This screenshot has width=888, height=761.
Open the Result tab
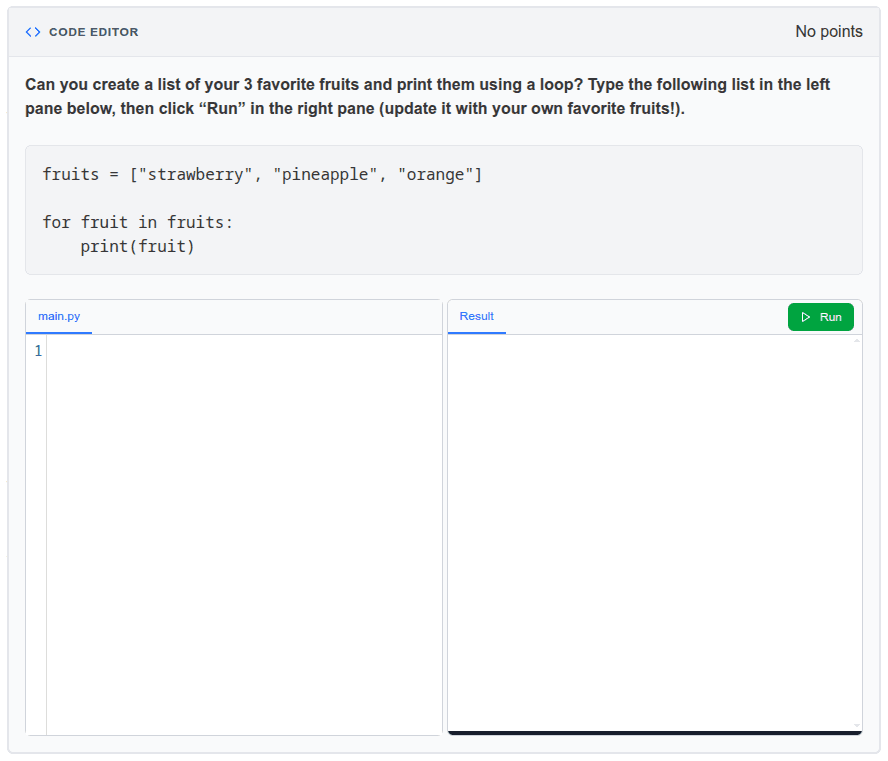[476, 317]
